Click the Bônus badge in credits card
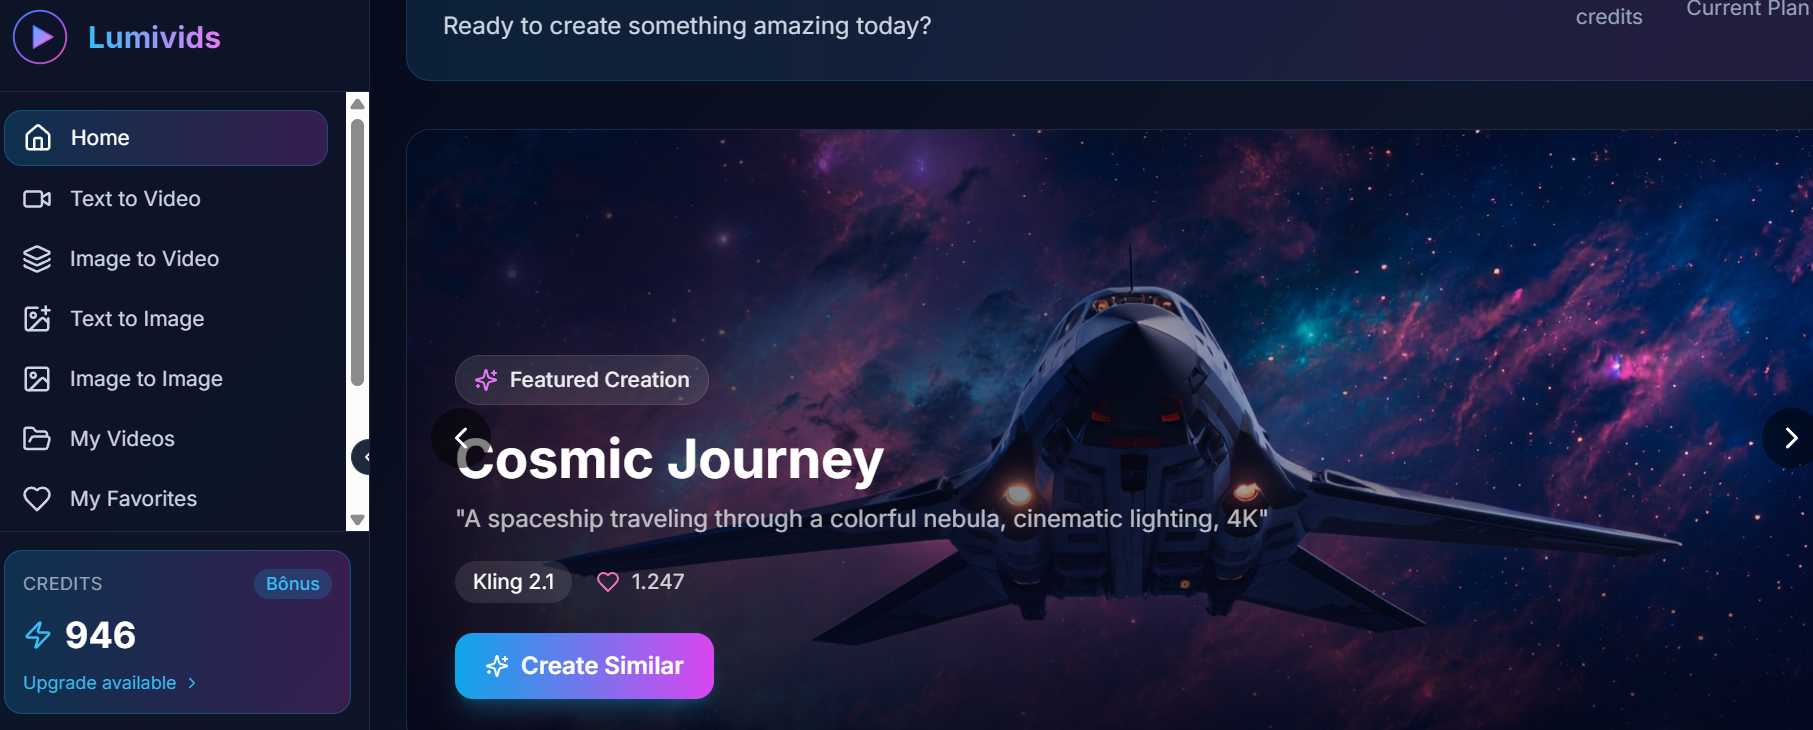Image resolution: width=1813 pixels, height=730 pixels. tap(293, 584)
